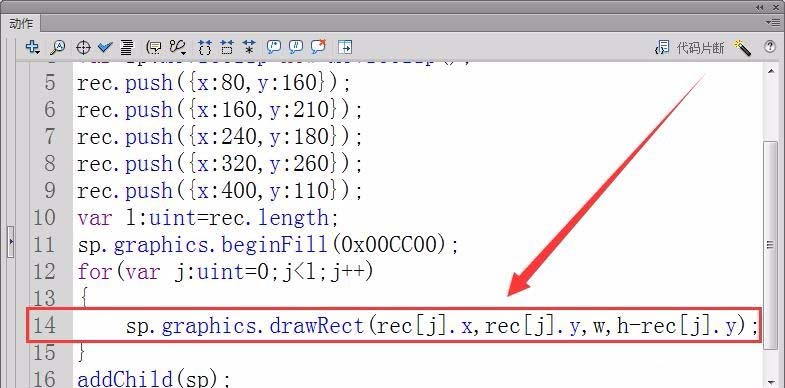This screenshot has width=785, height=388.
Task: Click the Auto format lines icon
Action: point(127,48)
